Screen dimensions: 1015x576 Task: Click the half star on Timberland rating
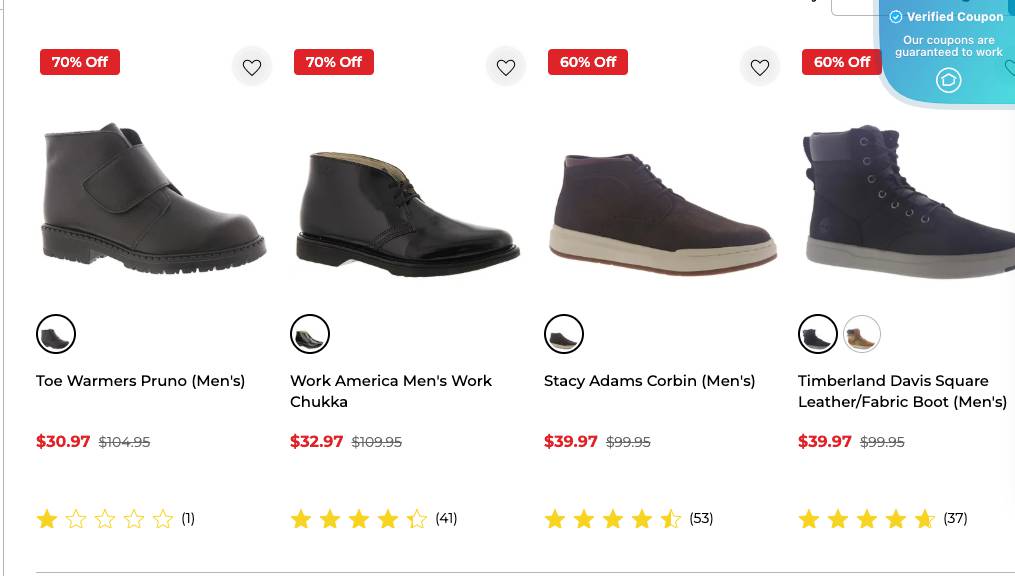point(924,518)
